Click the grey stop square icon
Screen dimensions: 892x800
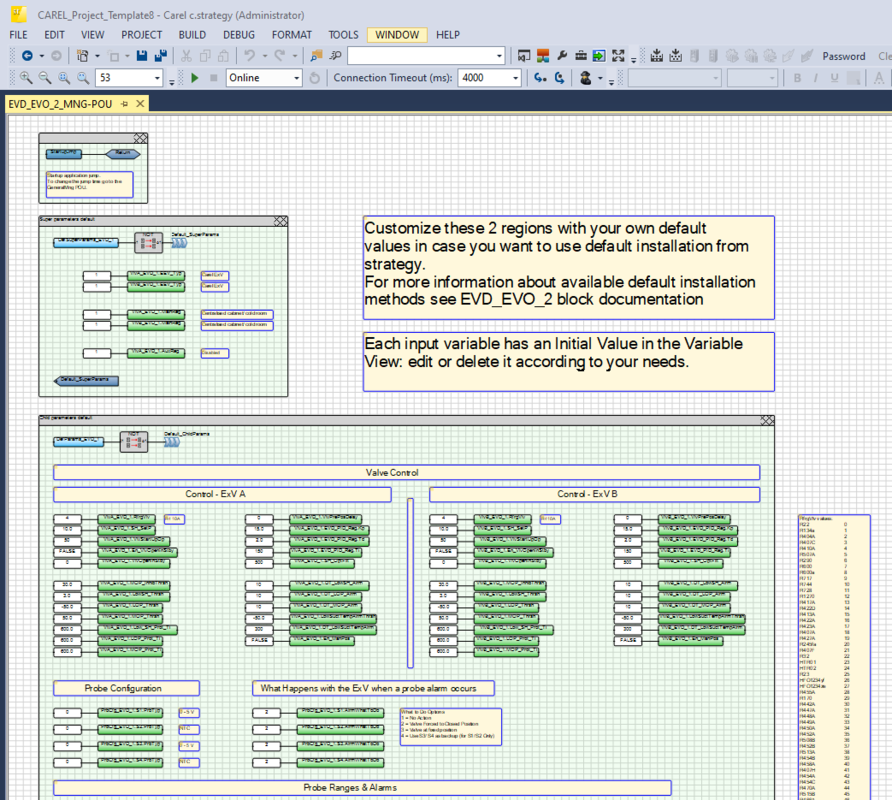tap(214, 78)
